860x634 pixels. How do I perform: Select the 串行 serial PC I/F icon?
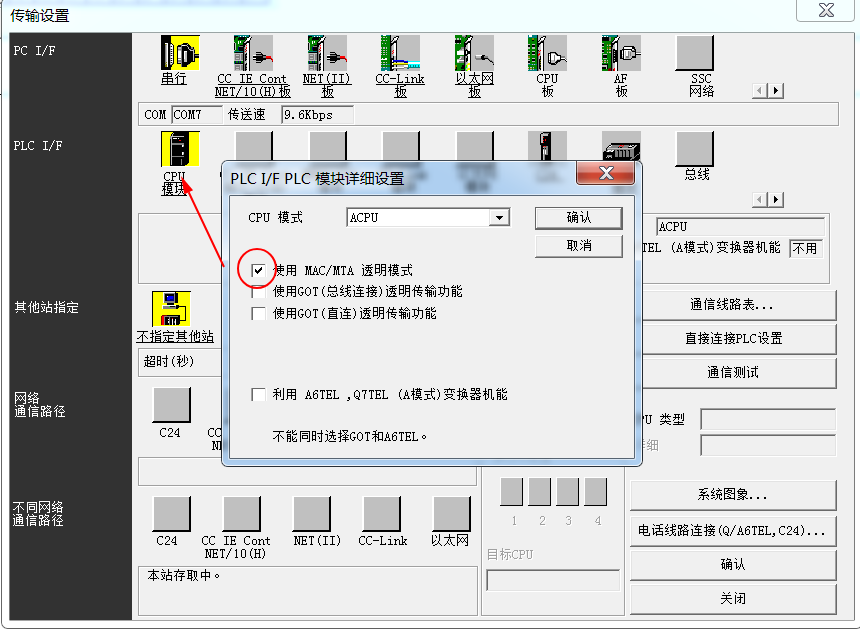point(180,53)
